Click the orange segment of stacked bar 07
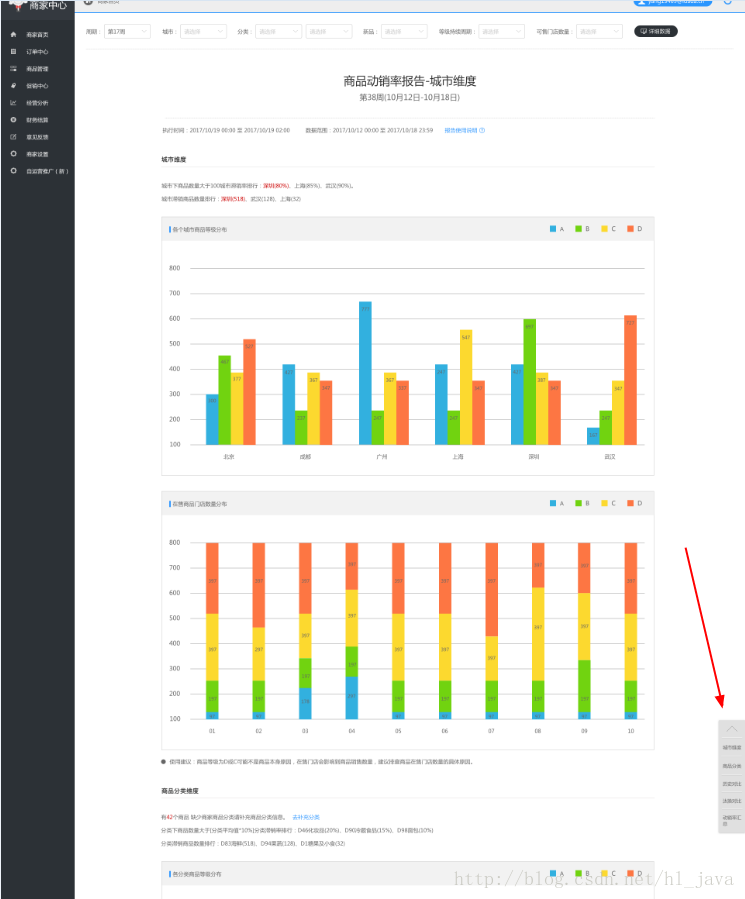Screen dimensions: 745x899 [x=492, y=589]
